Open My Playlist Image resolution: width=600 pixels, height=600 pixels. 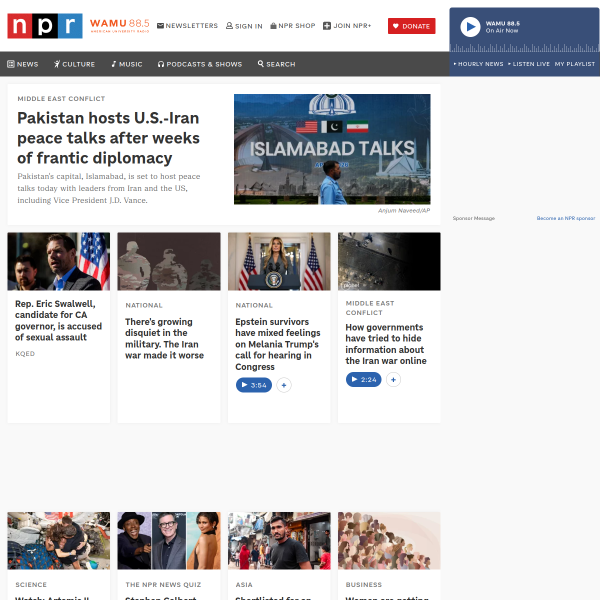pos(575,64)
